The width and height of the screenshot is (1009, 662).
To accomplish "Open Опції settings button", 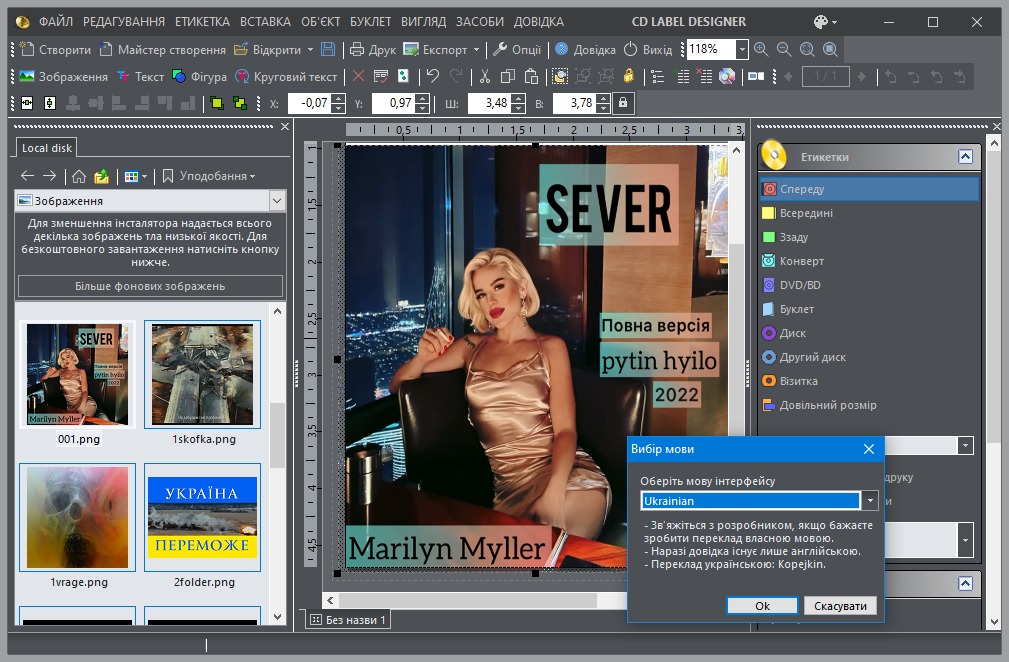I will pos(517,50).
